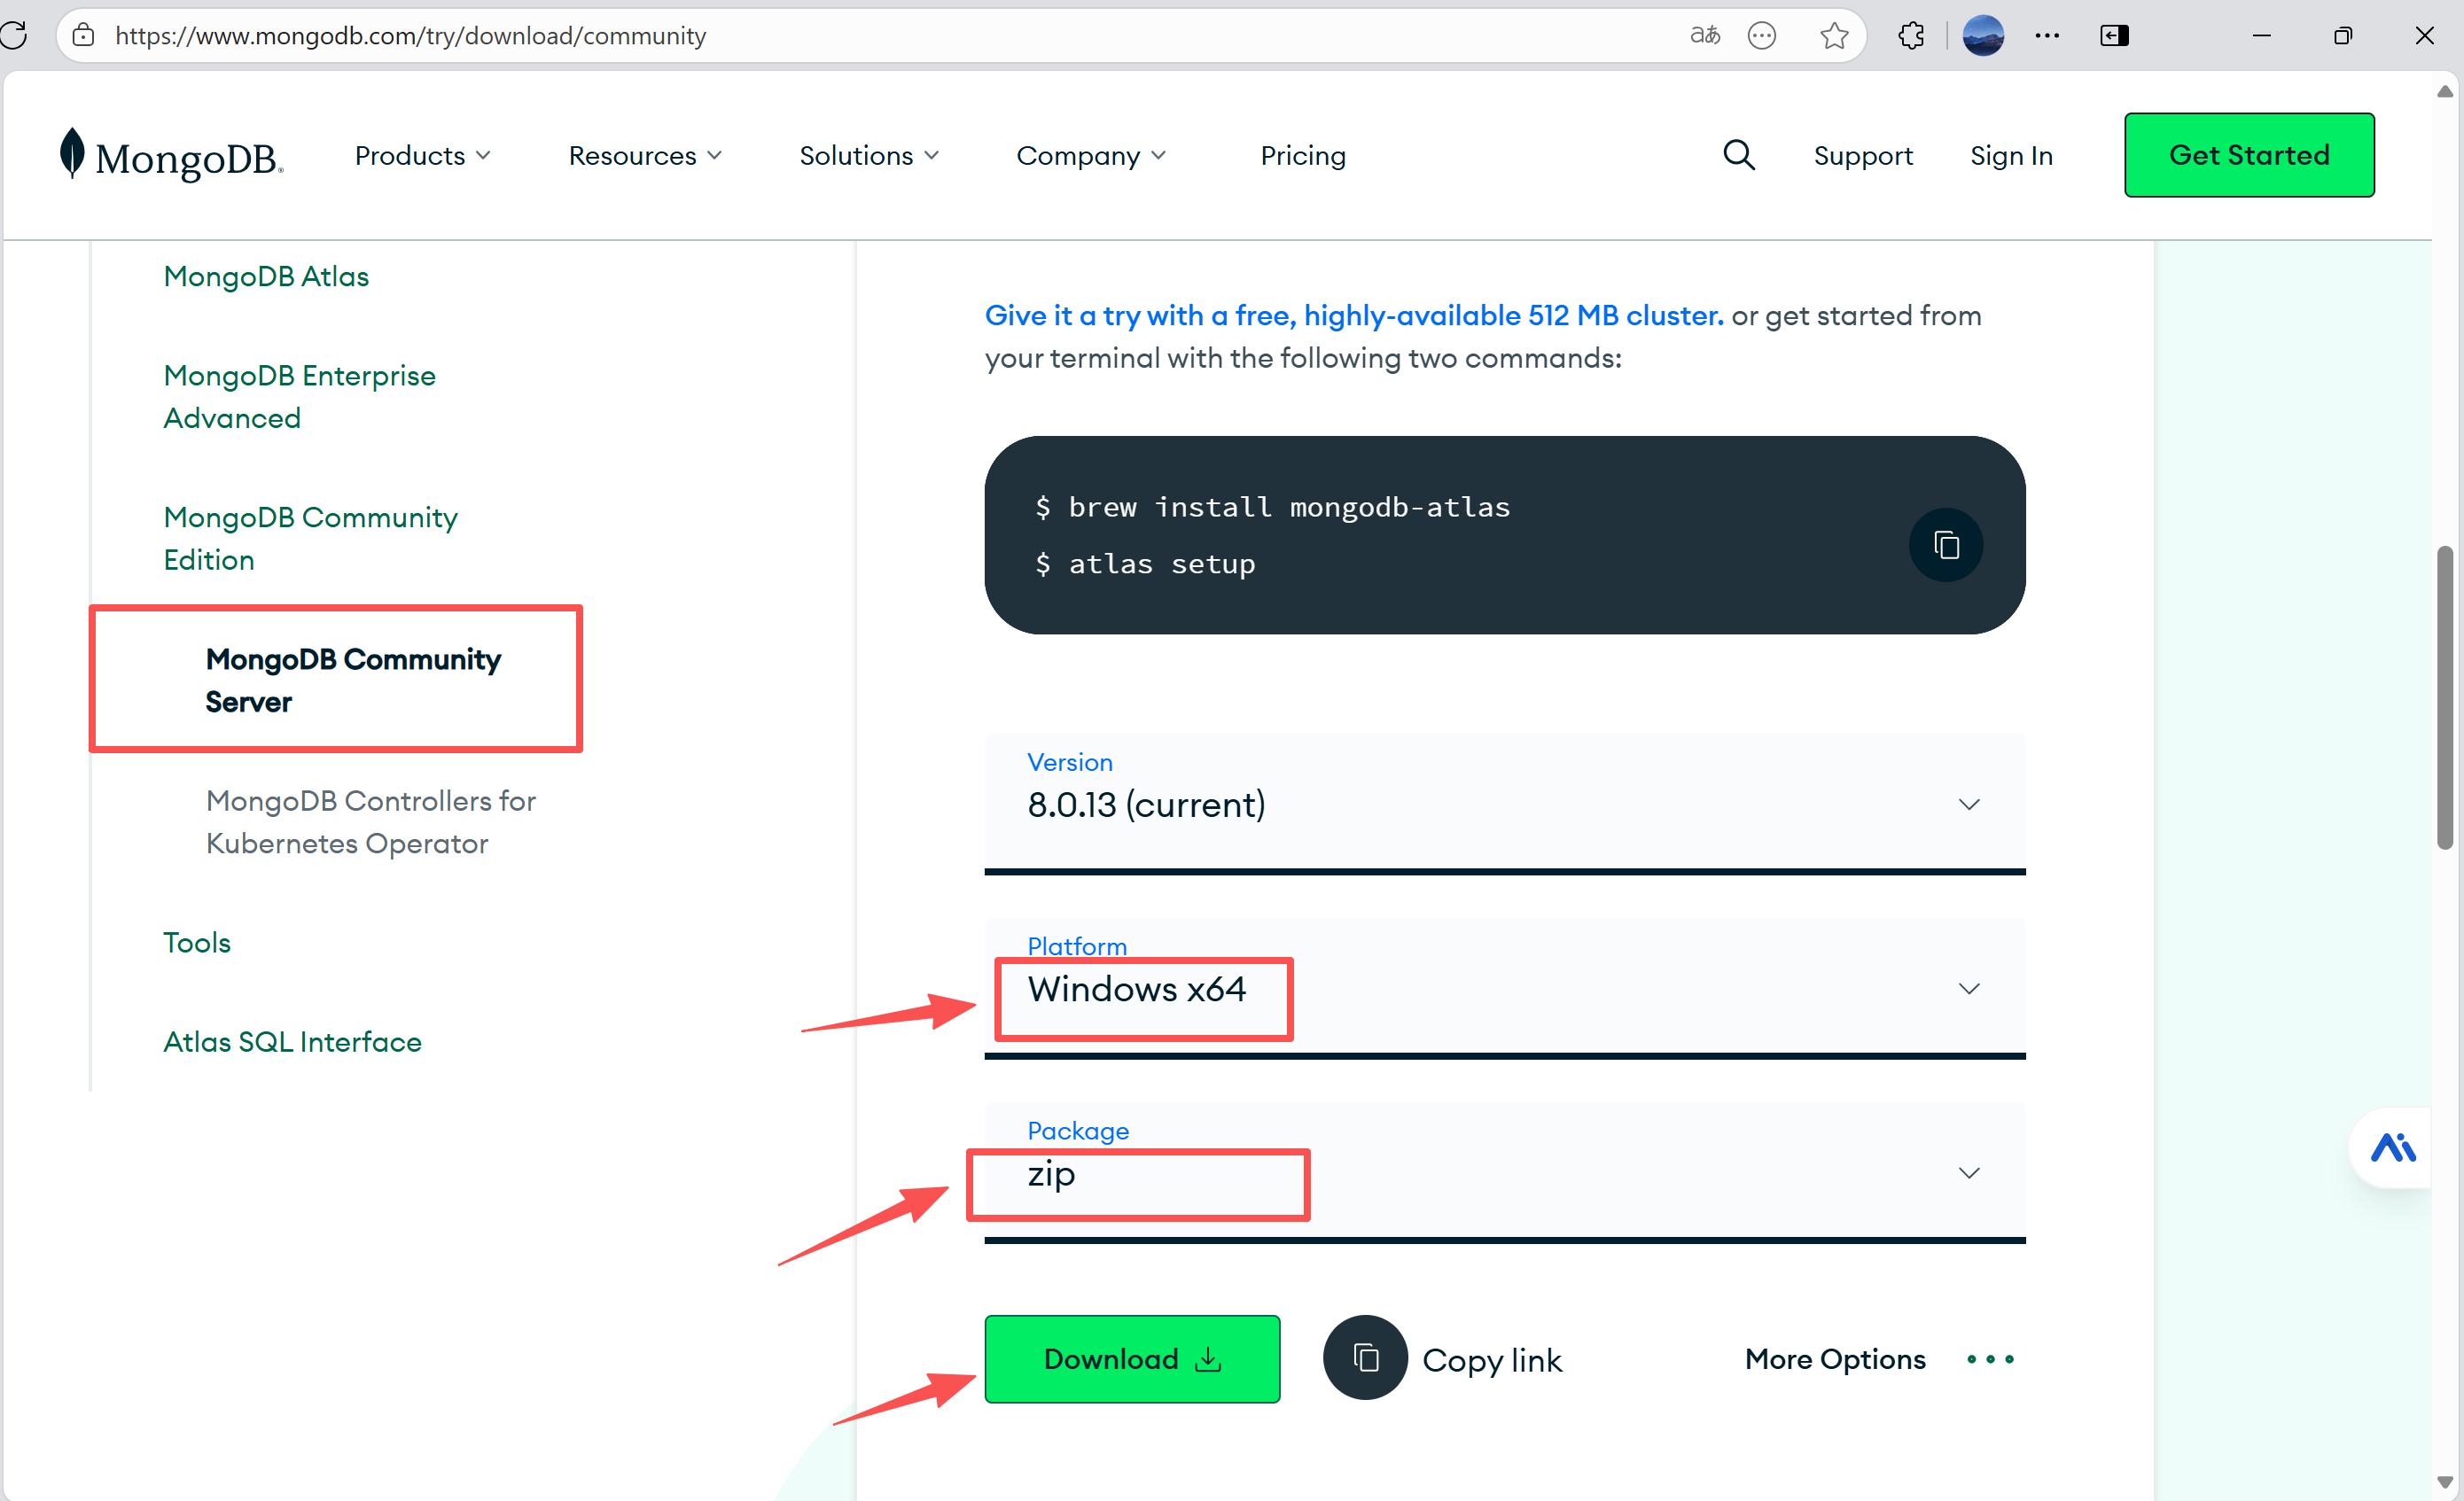Viewport: 2464px width, 1501px height.
Task: Click the Copy link circular icon
Action: click(x=1365, y=1358)
